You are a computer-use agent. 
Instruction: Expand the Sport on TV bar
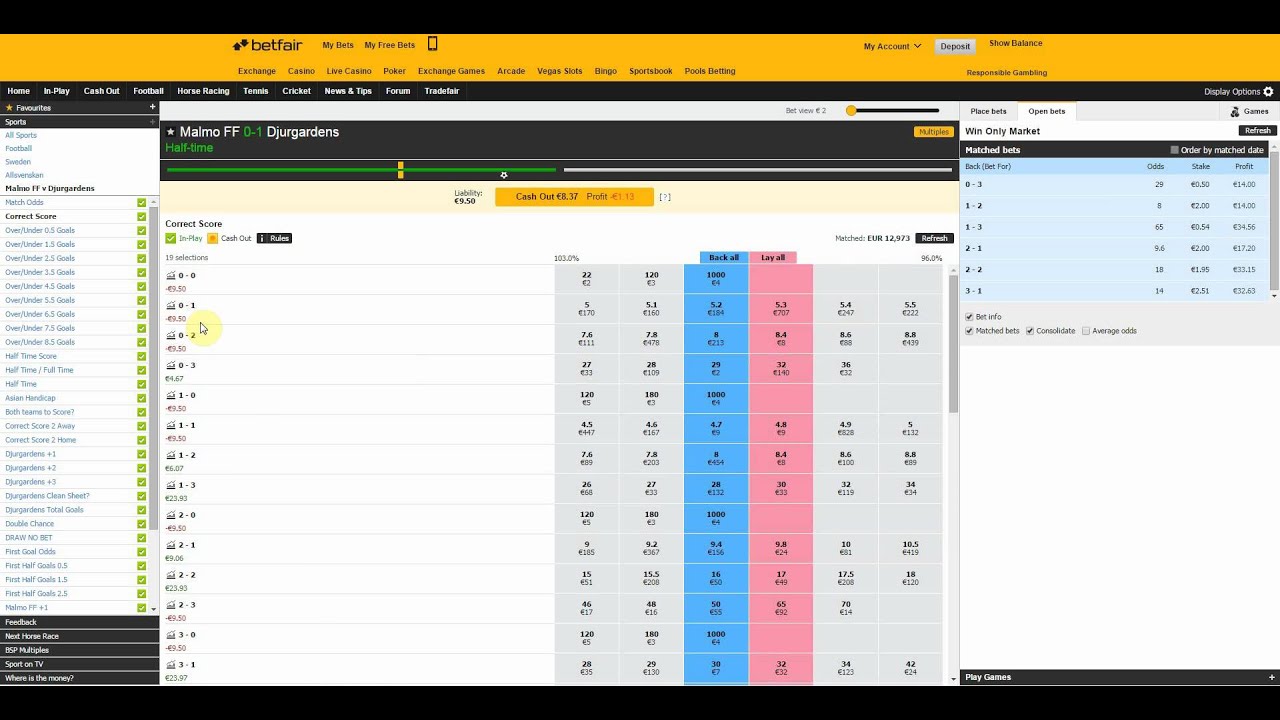pos(79,664)
